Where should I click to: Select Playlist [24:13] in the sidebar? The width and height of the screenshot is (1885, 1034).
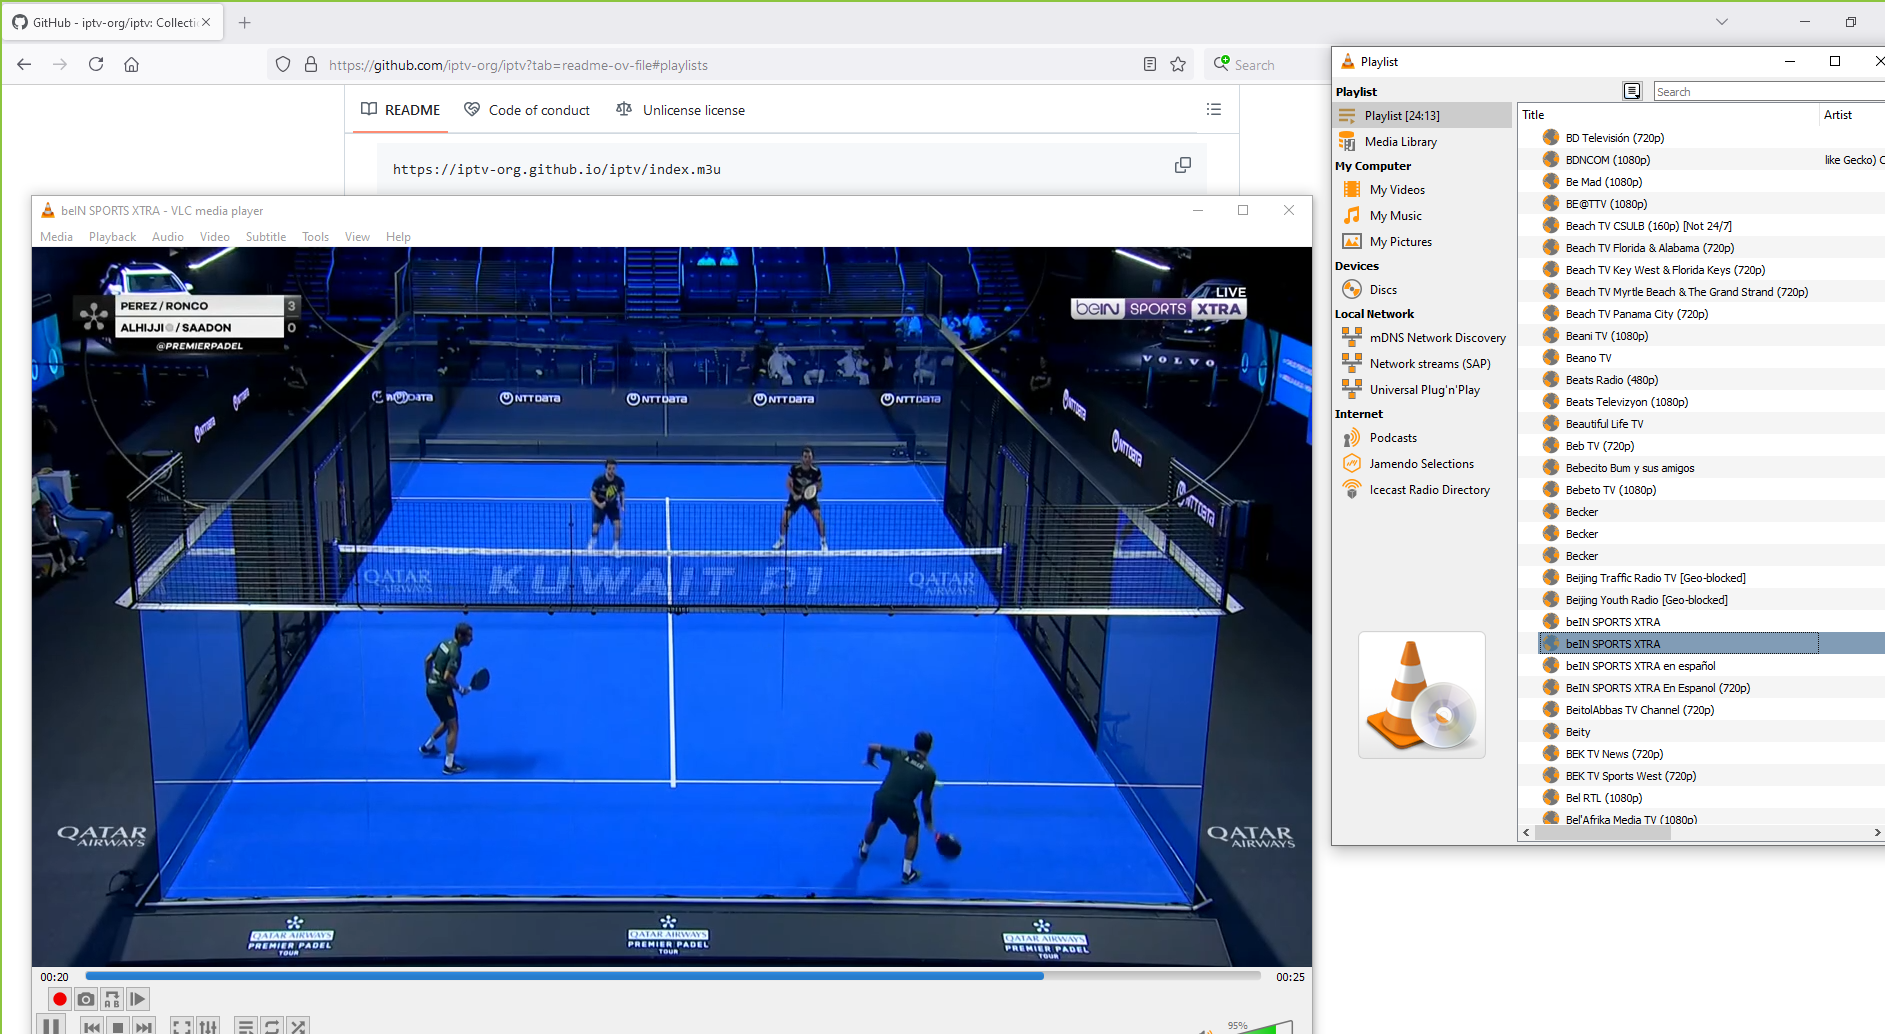pyautogui.click(x=1423, y=116)
